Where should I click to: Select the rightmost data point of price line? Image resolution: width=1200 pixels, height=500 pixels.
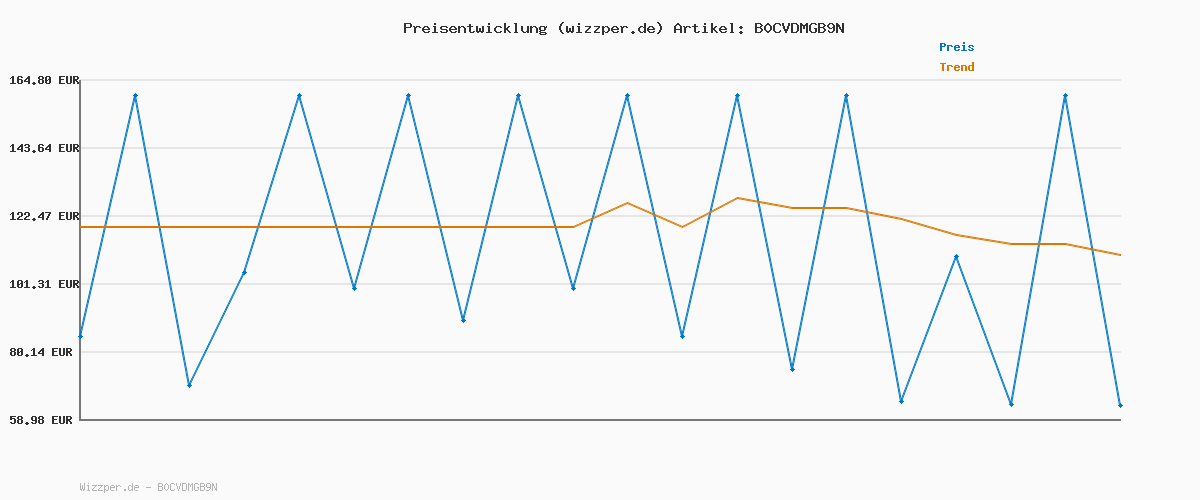coord(1120,405)
